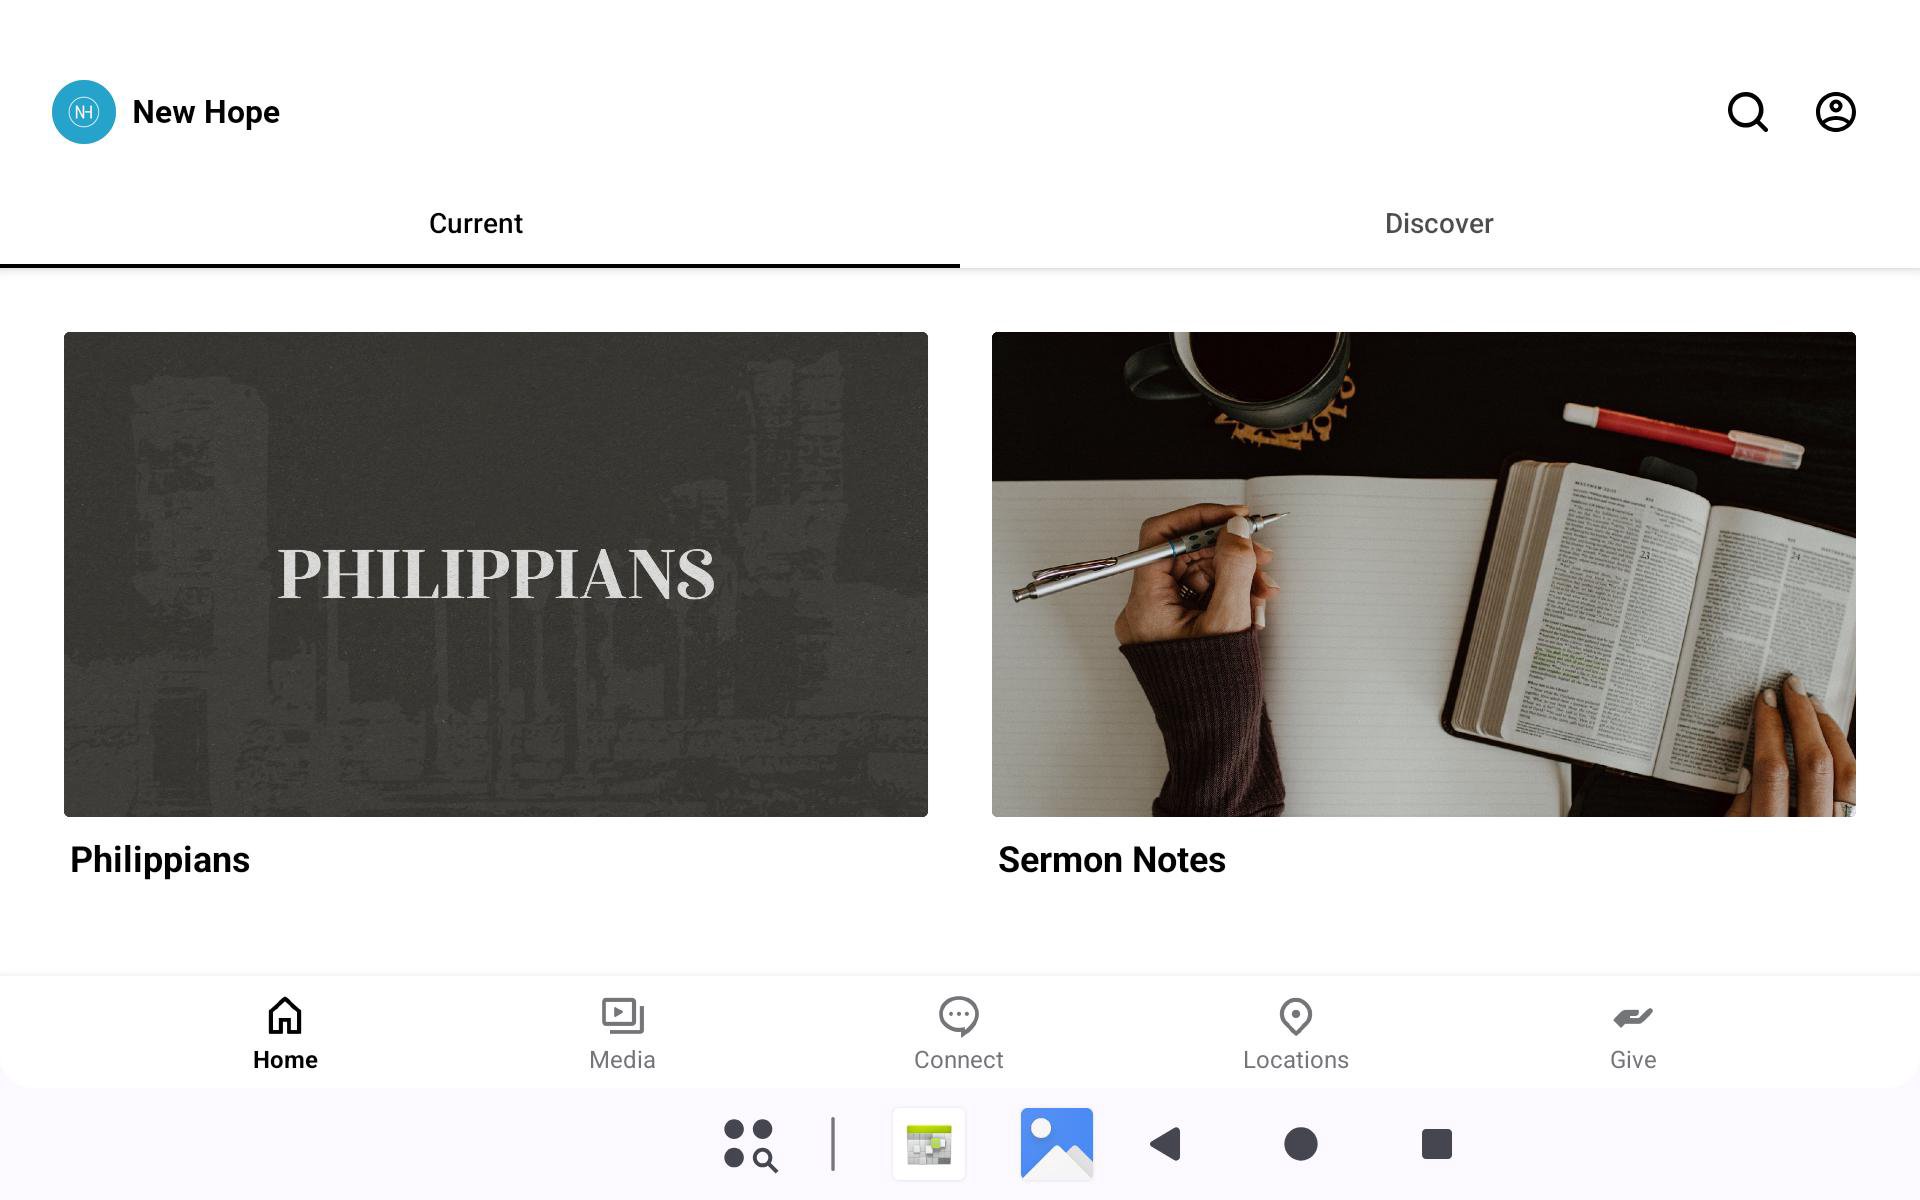Tap the Give hand icon

(1632, 1018)
